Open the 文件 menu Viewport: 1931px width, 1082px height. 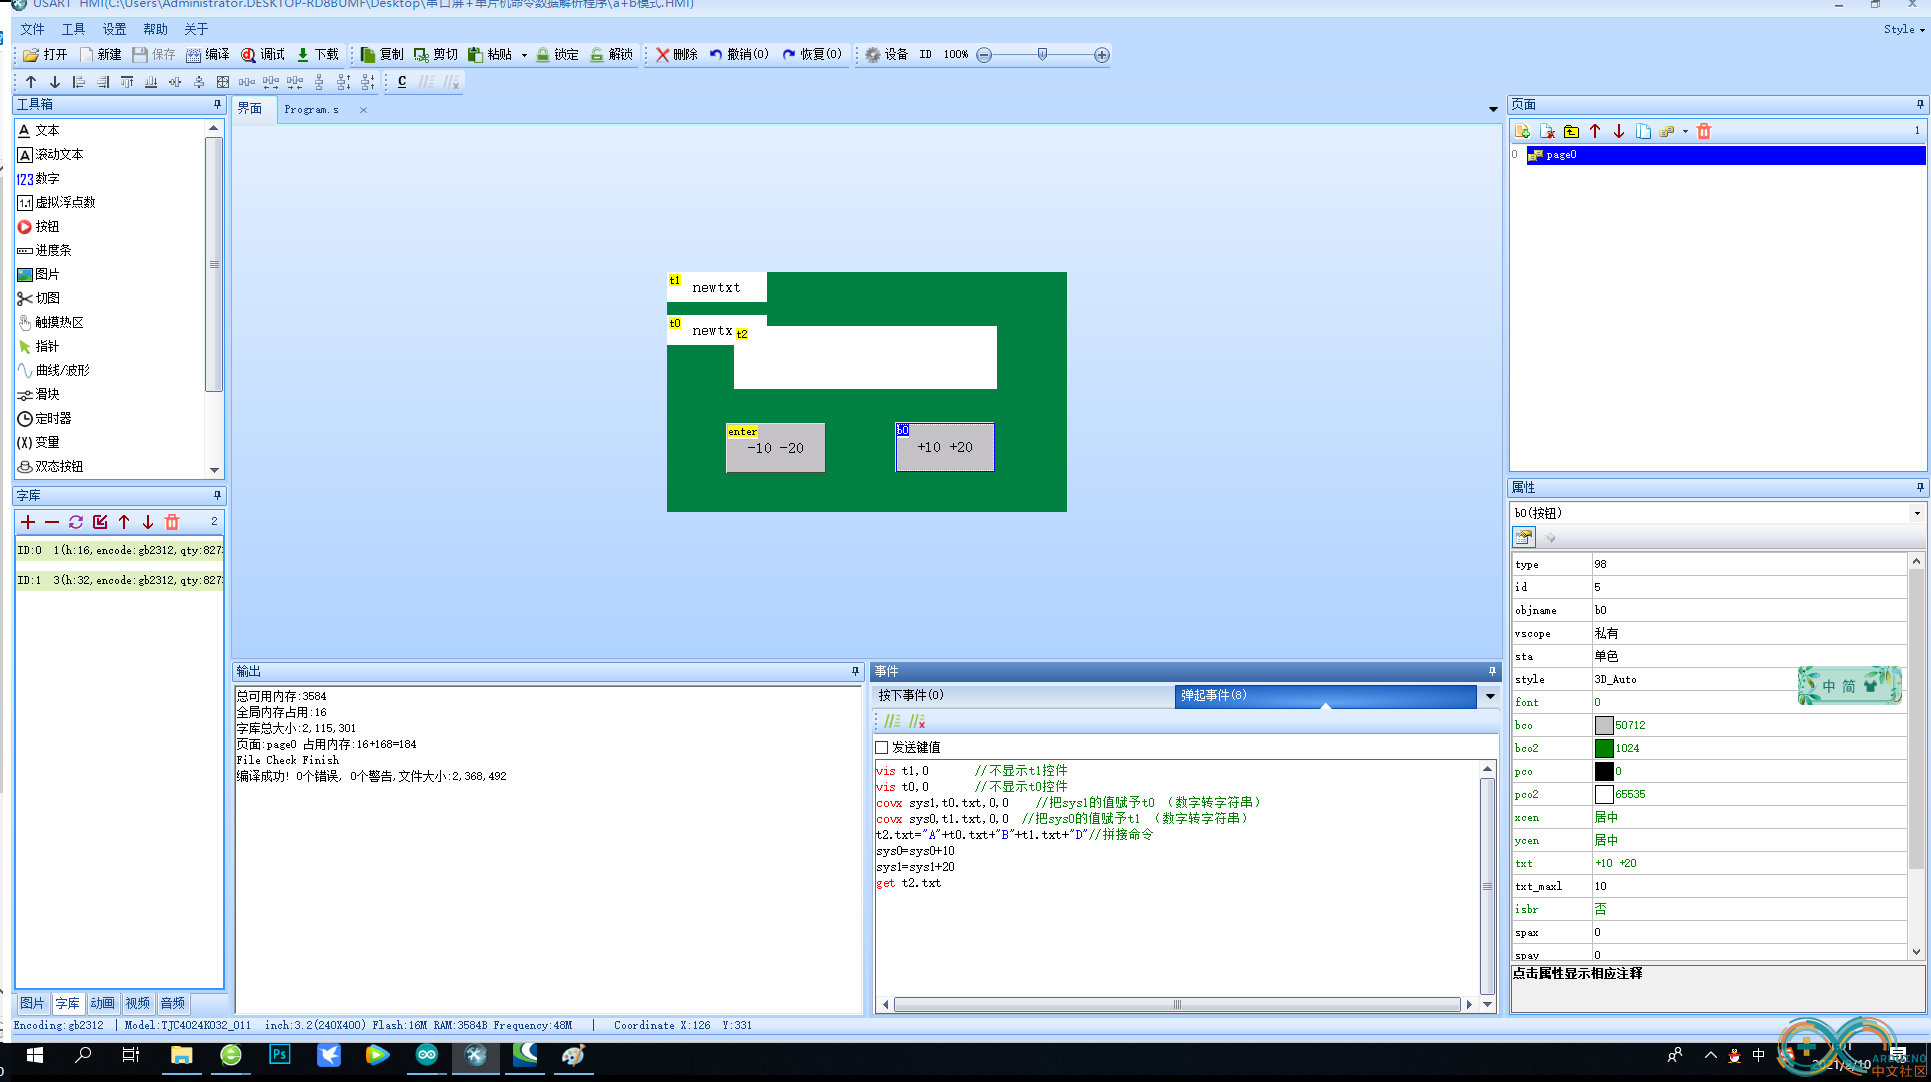pos(33,29)
